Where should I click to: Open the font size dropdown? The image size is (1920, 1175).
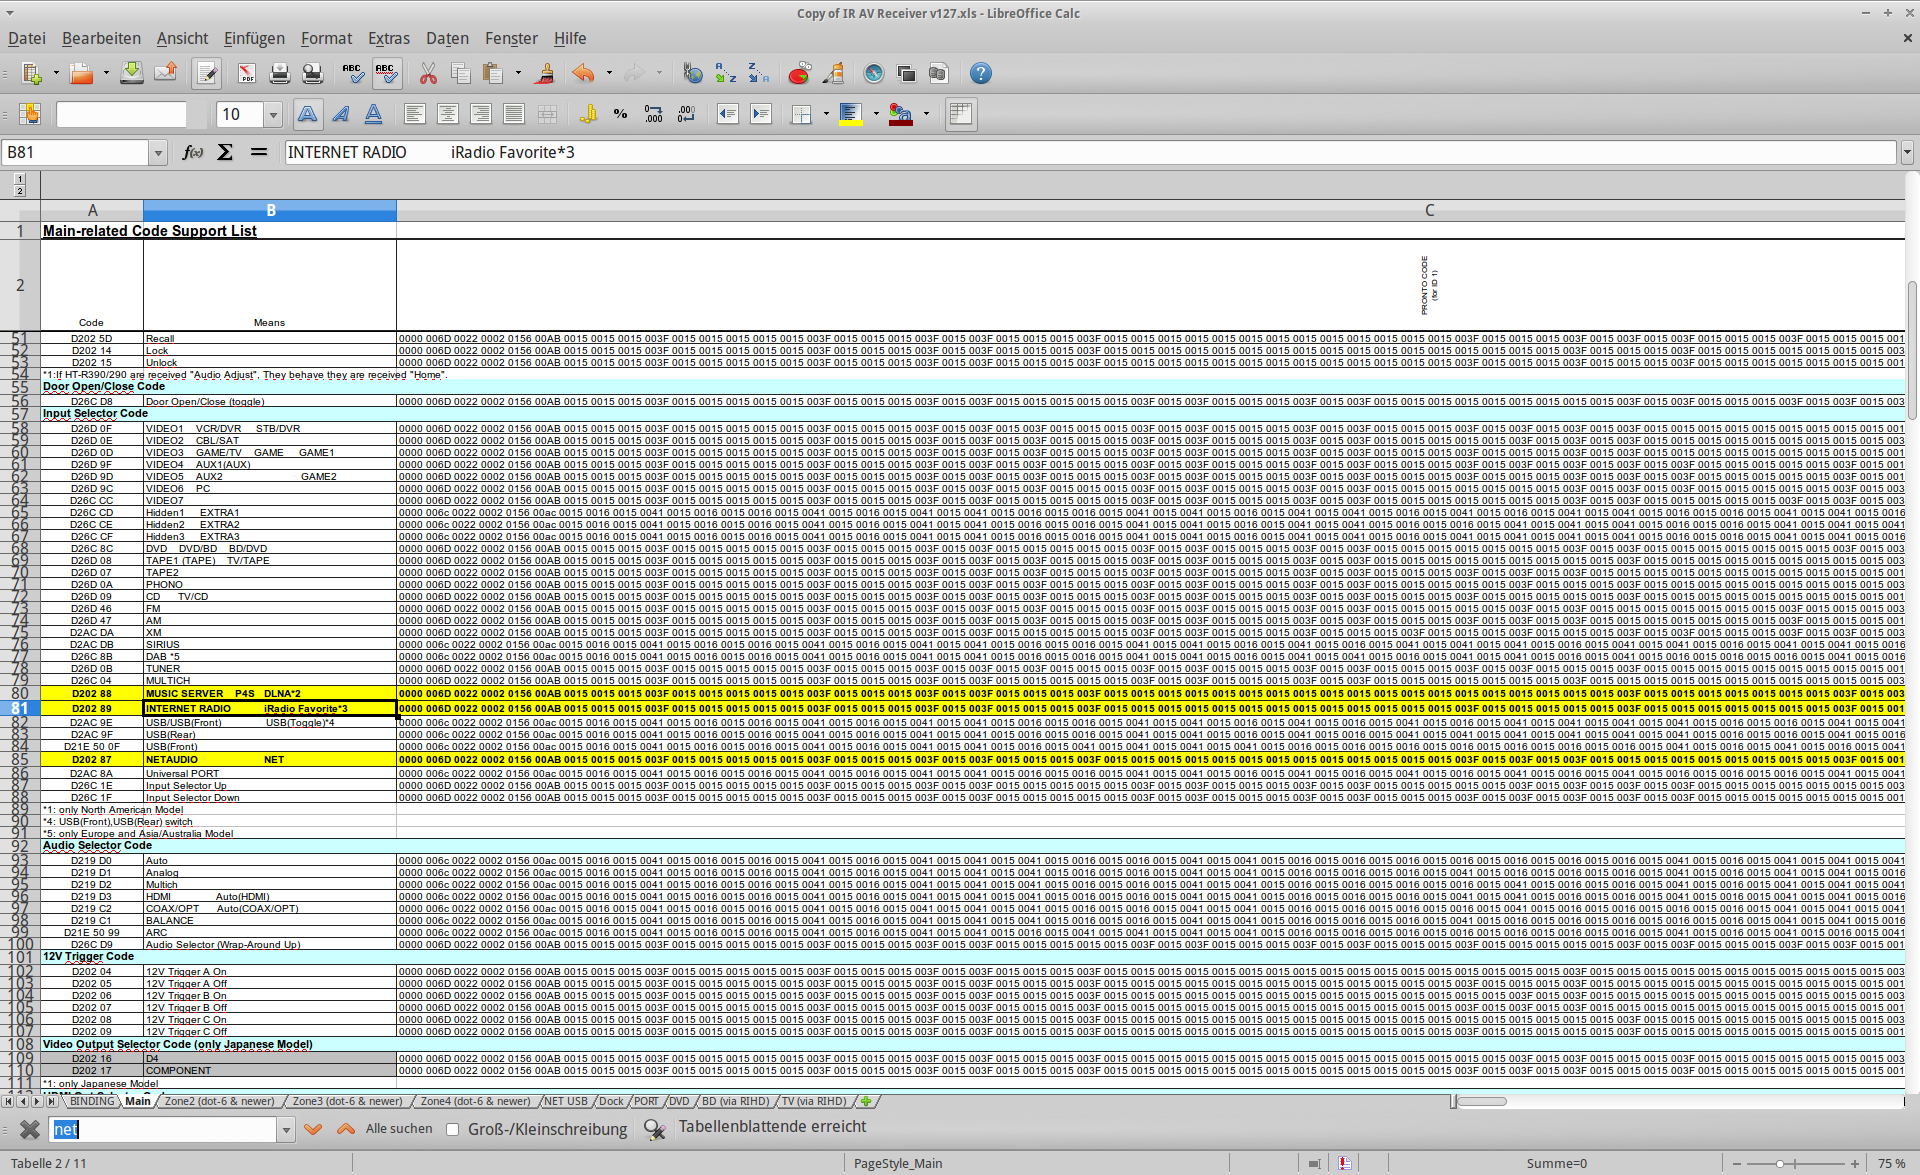tap(273, 115)
